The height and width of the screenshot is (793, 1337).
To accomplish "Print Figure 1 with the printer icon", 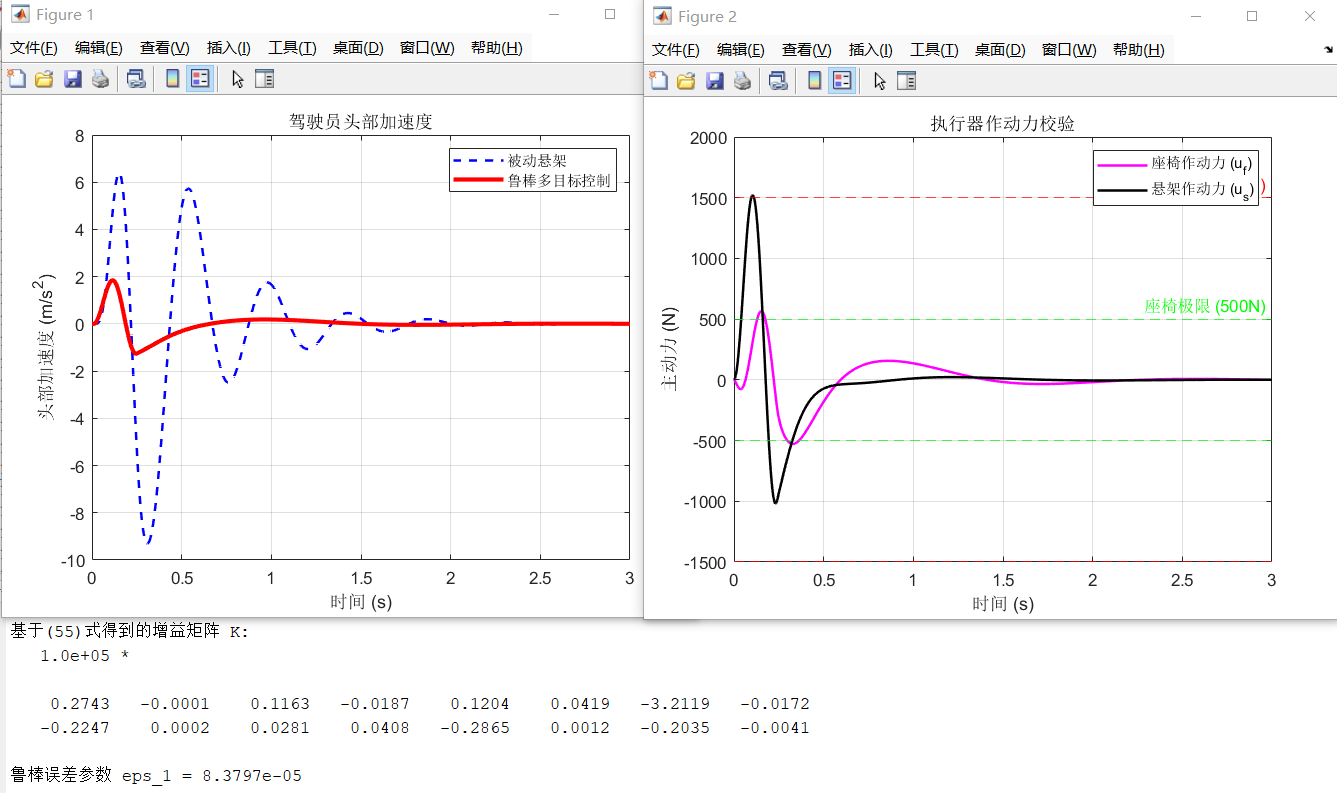I will (x=100, y=79).
